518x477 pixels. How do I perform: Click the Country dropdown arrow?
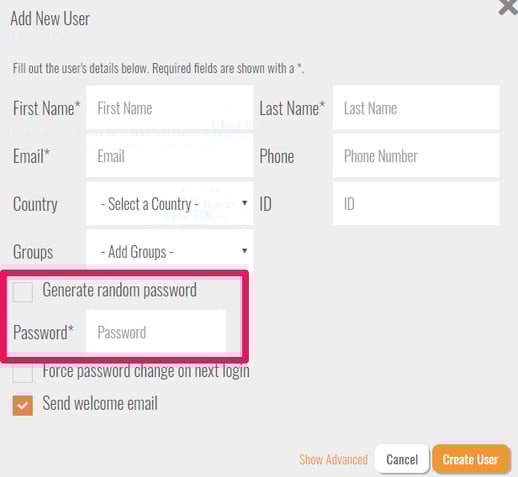click(245, 203)
